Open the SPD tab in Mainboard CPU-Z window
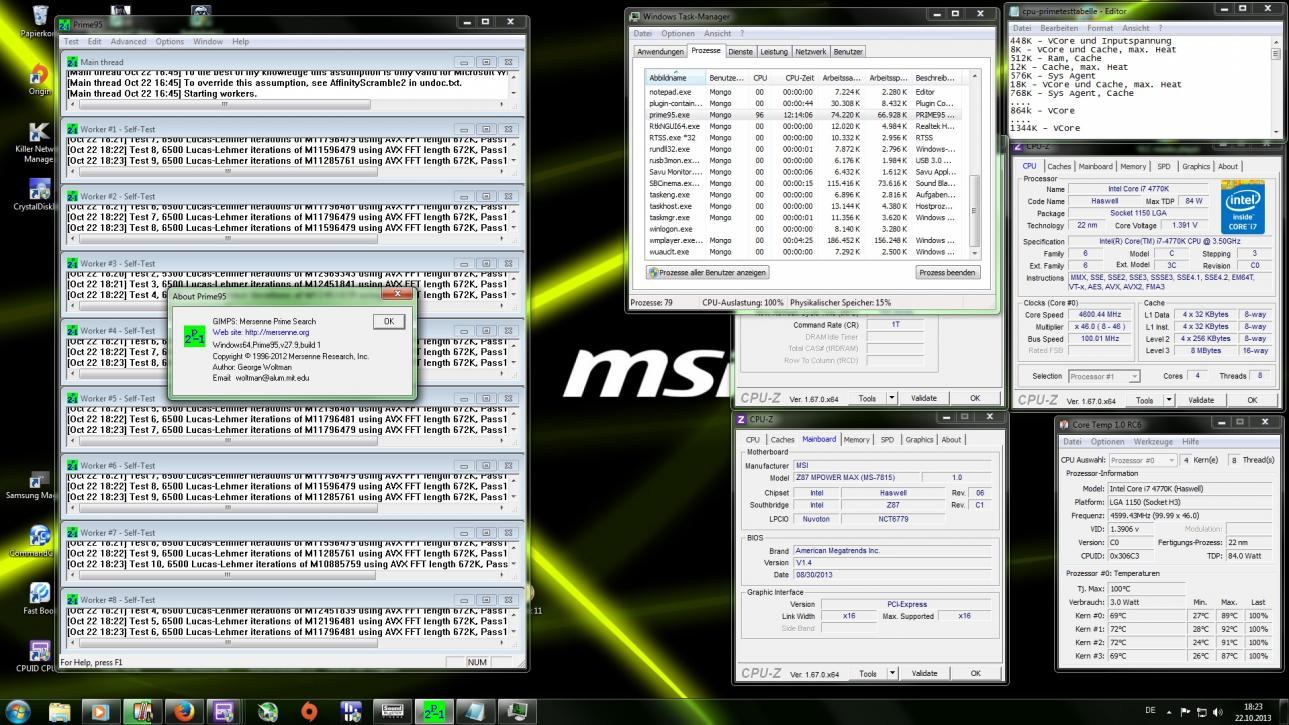Screen dimensions: 1289x725 pyautogui.click(x=887, y=439)
